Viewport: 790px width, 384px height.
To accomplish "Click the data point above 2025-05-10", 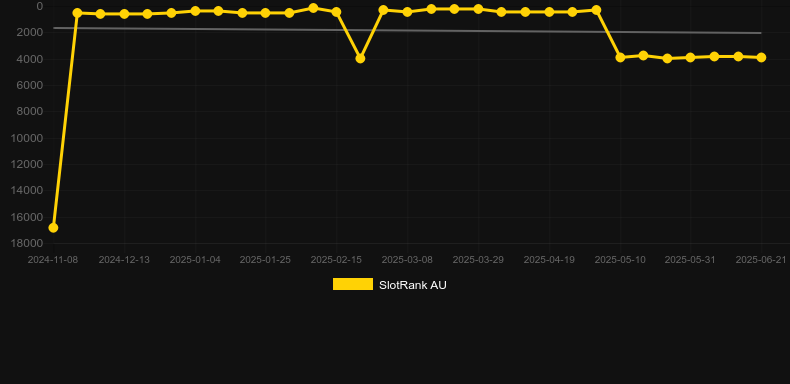I will tap(620, 57).
